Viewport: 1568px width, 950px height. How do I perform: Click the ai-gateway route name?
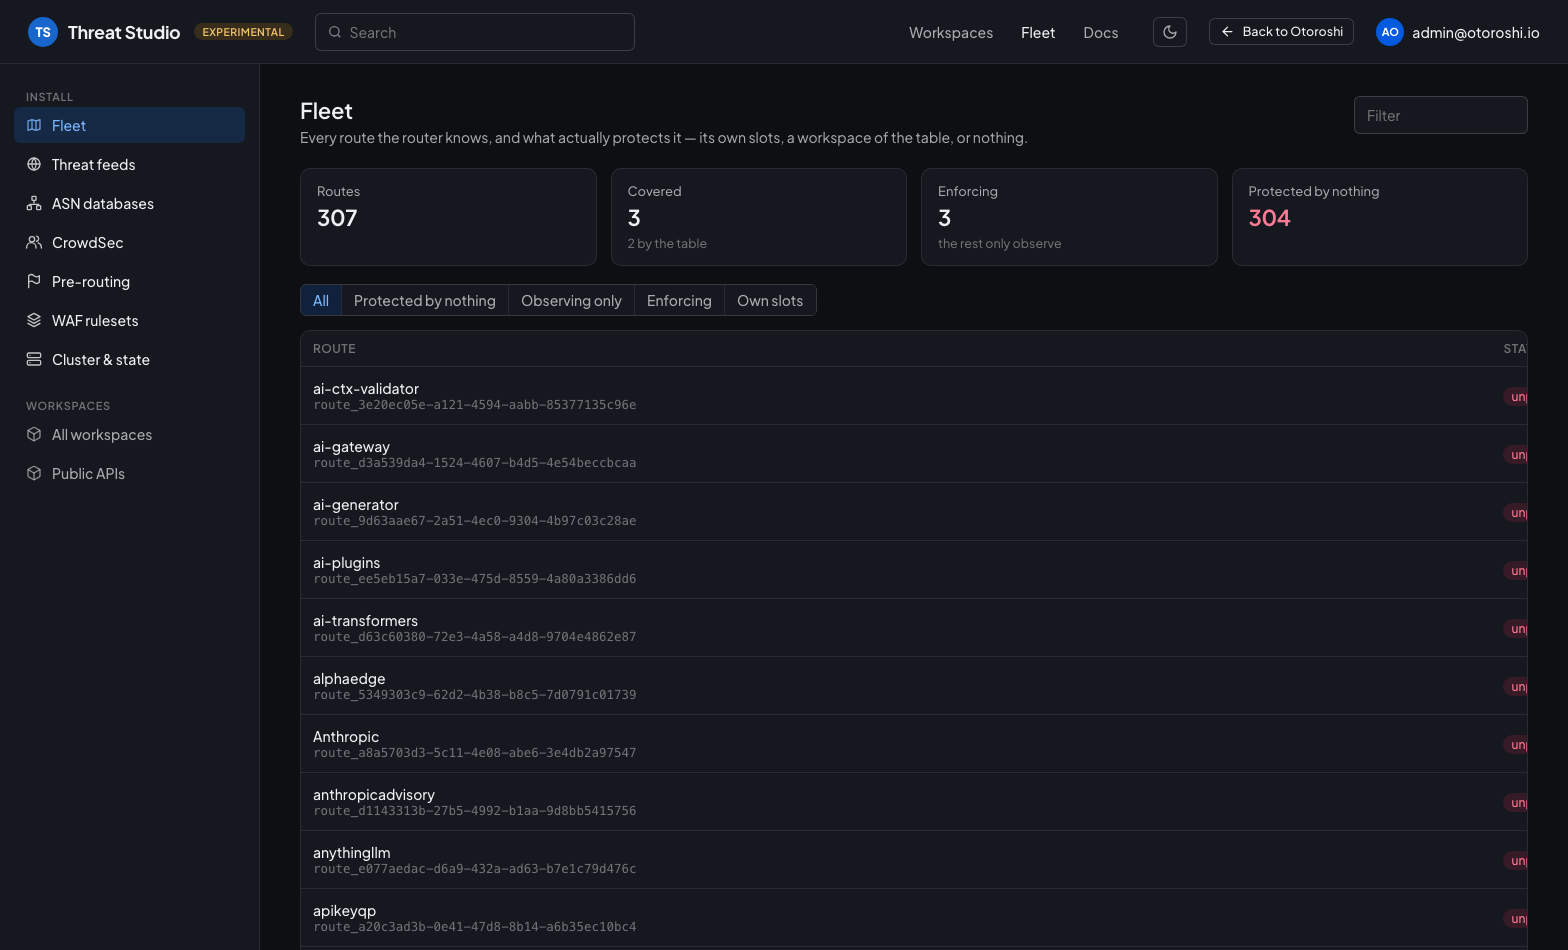pyautogui.click(x=351, y=446)
